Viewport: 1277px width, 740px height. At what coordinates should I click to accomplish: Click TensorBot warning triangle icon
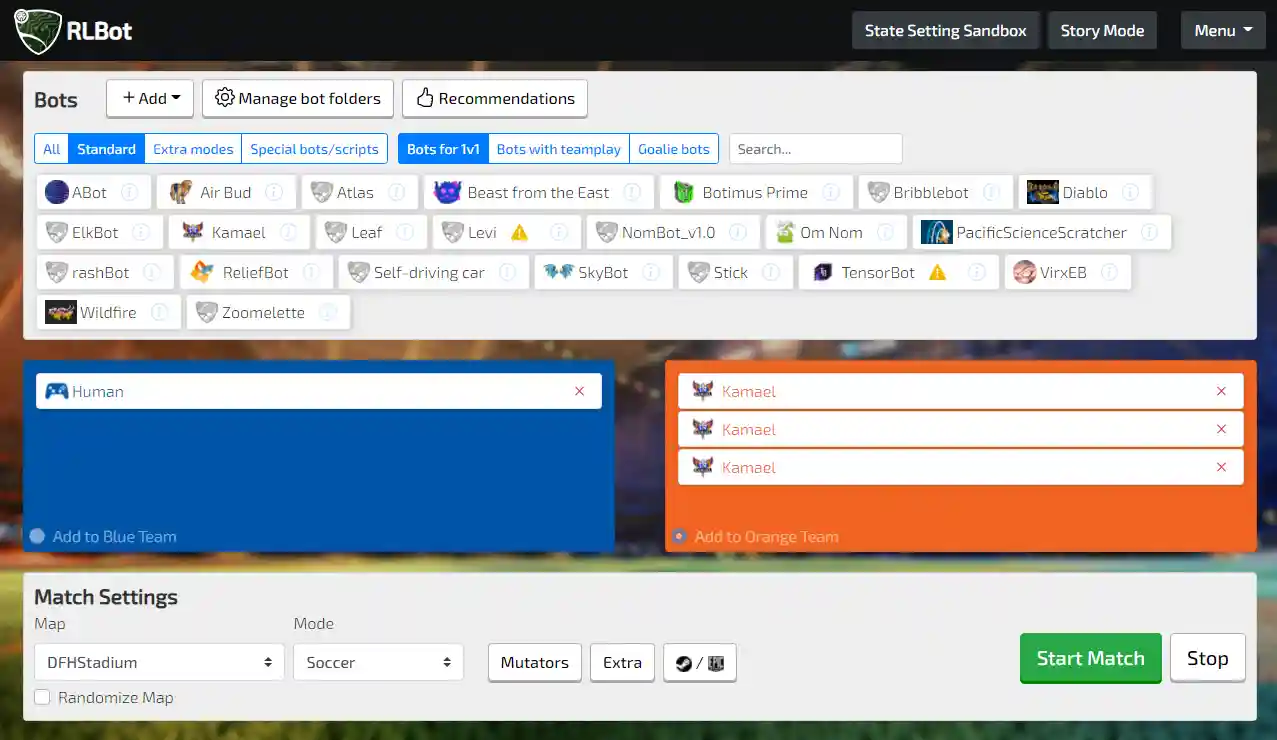point(937,272)
